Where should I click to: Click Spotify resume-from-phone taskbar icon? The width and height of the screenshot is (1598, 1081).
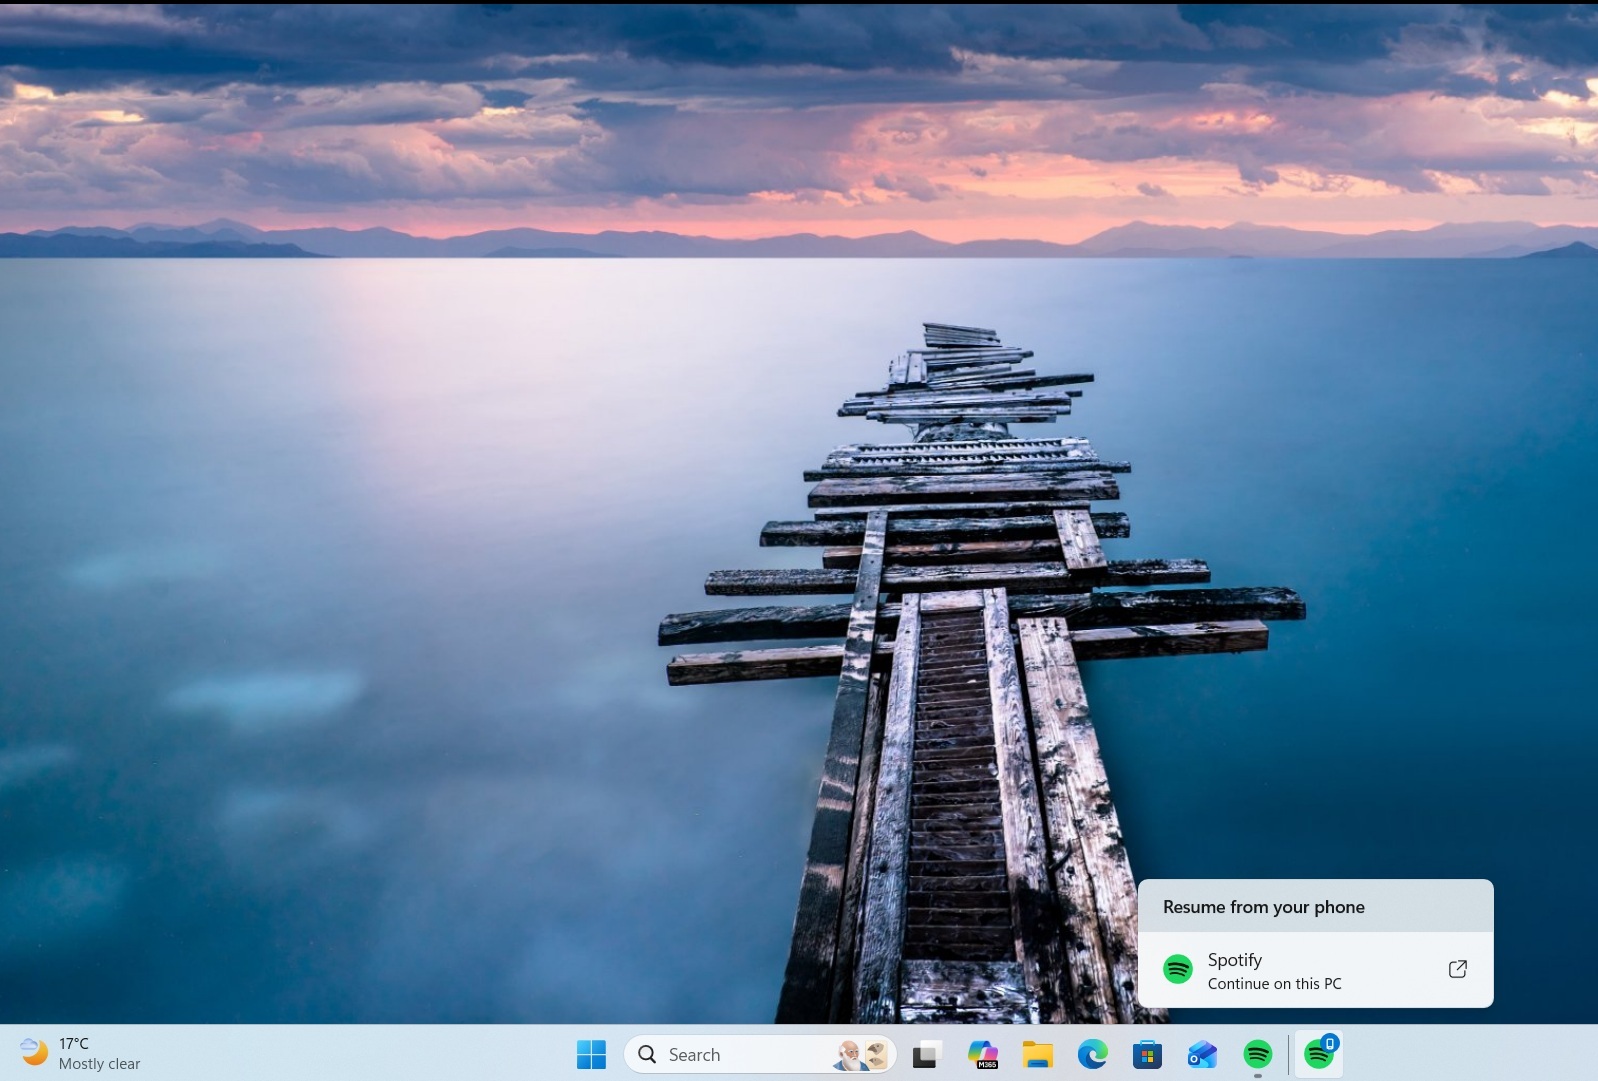click(1318, 1055)
